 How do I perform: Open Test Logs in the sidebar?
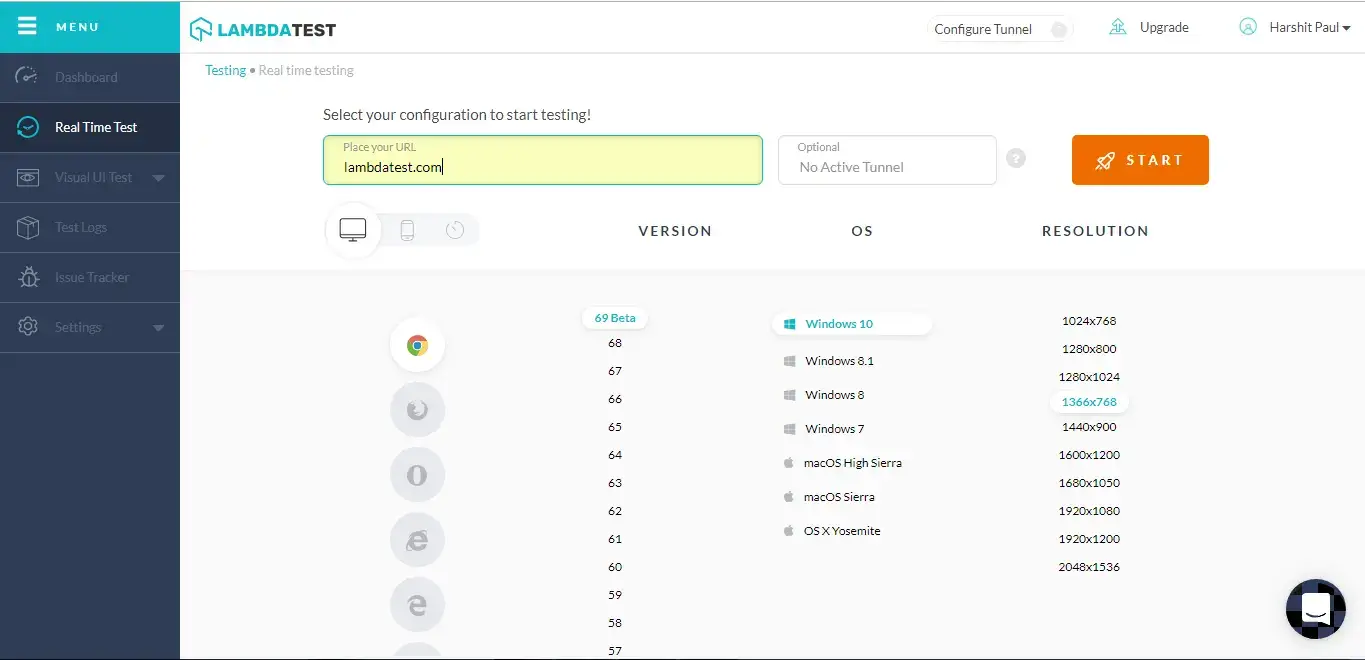pos(80,228)
